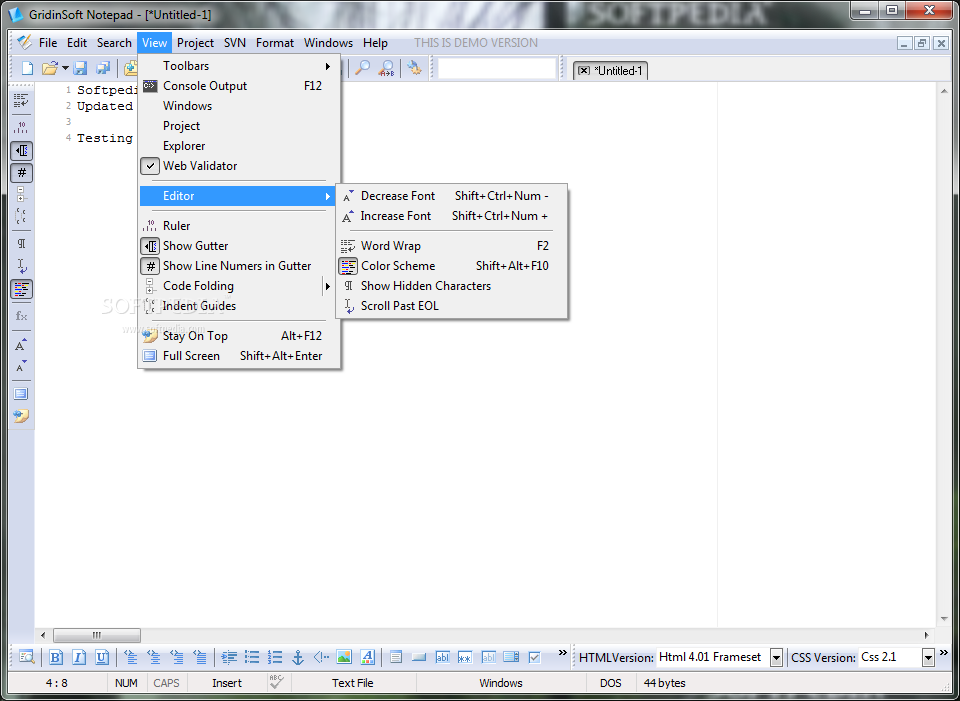Click the HTML preview magnifier icon
The image size is (960, 701).
pos(27,658)
